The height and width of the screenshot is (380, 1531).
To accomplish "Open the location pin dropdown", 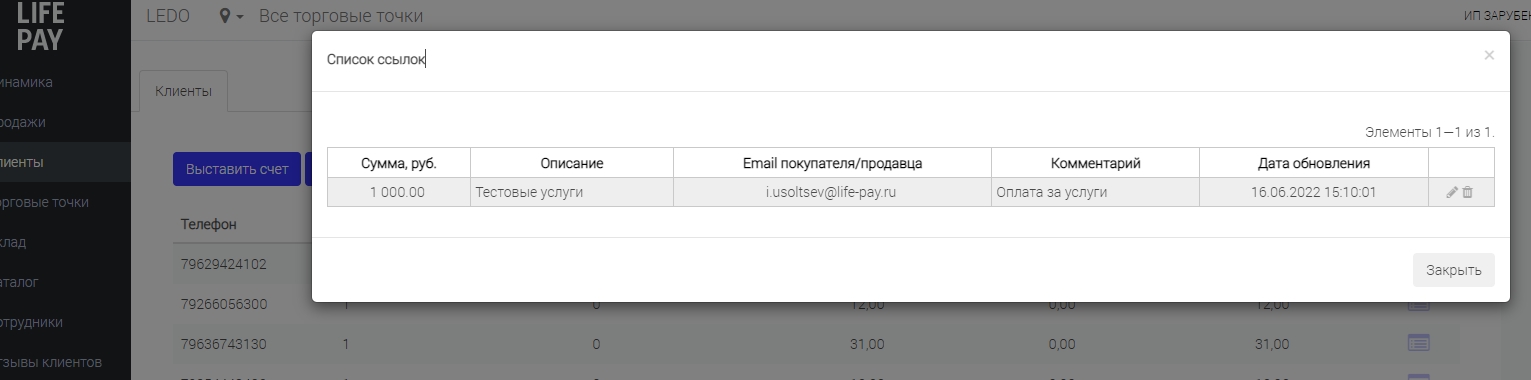I will (231, 16).
